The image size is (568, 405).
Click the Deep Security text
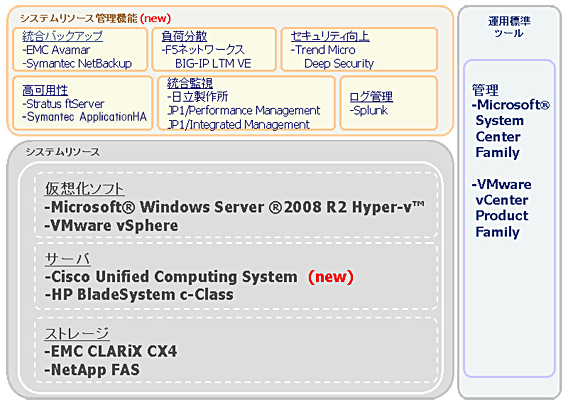[339, 63]
